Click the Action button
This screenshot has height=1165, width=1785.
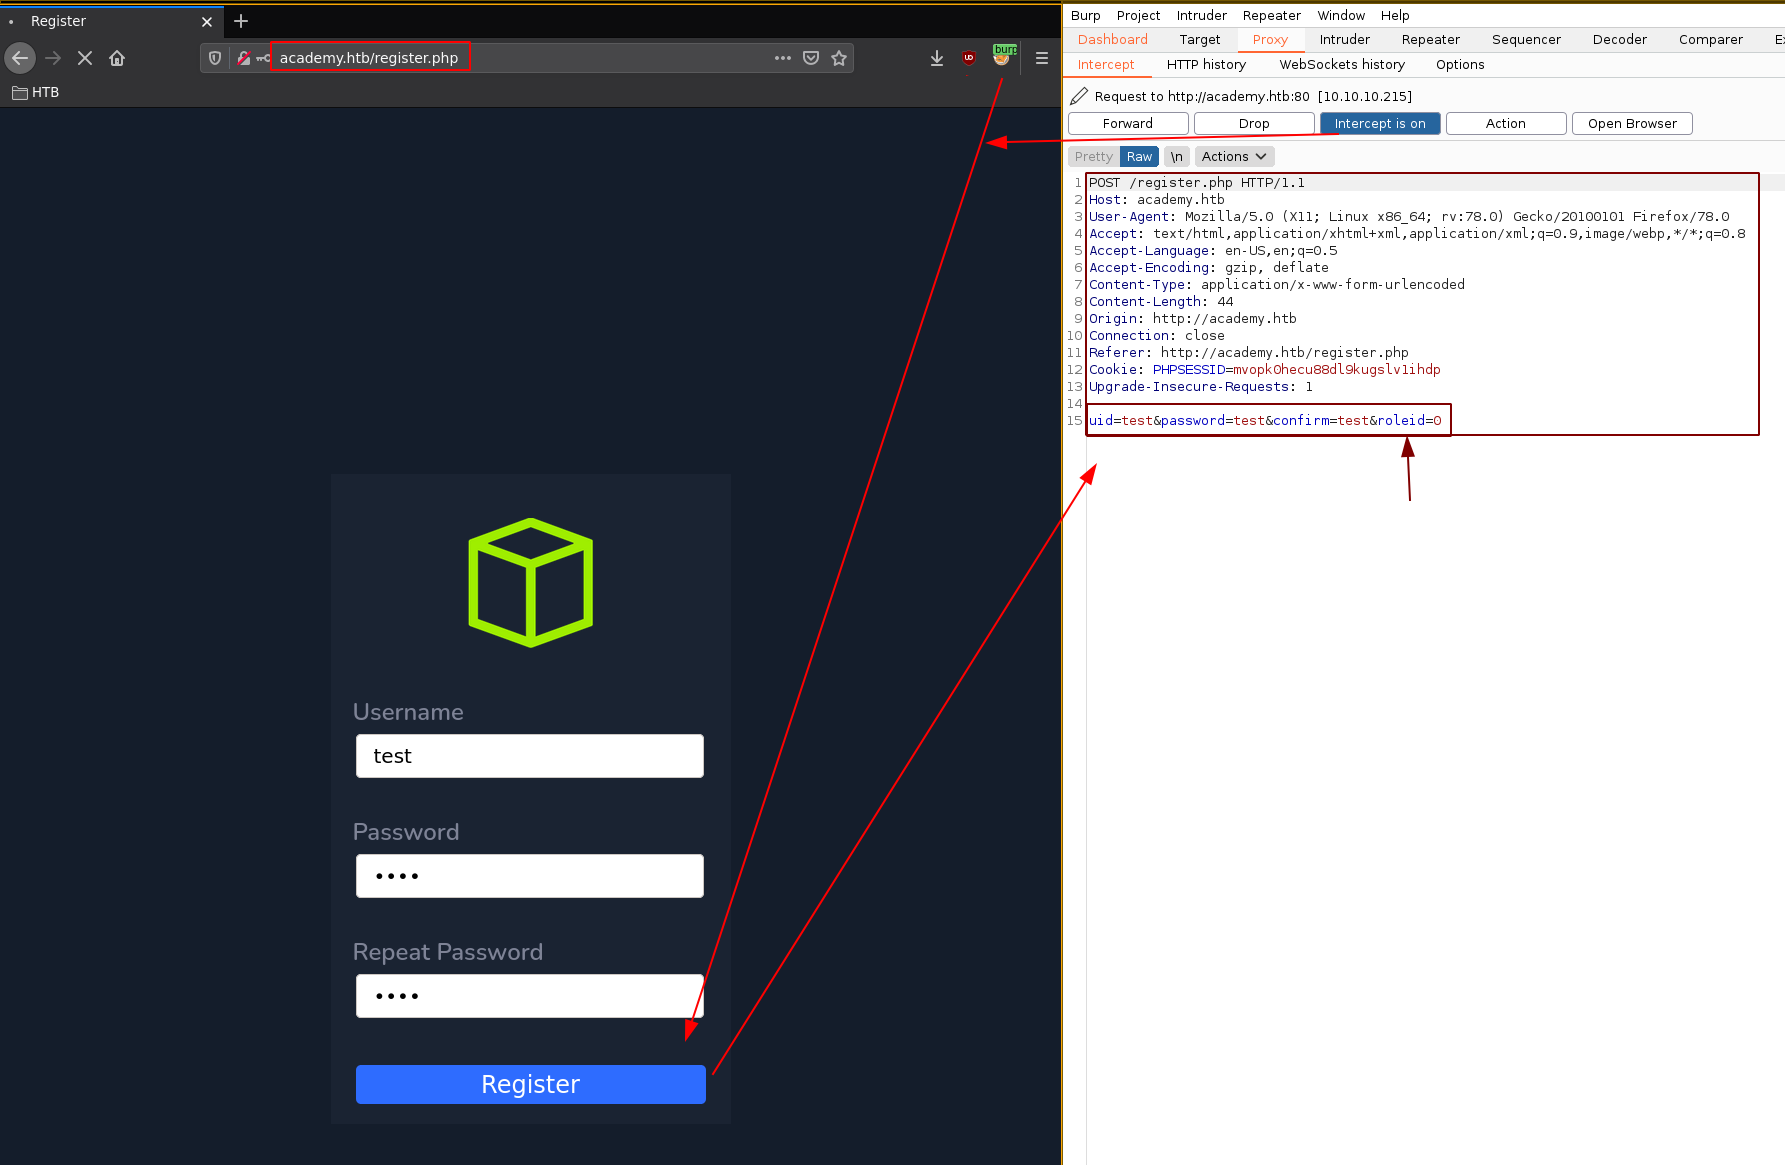(x=1506, y=123)
